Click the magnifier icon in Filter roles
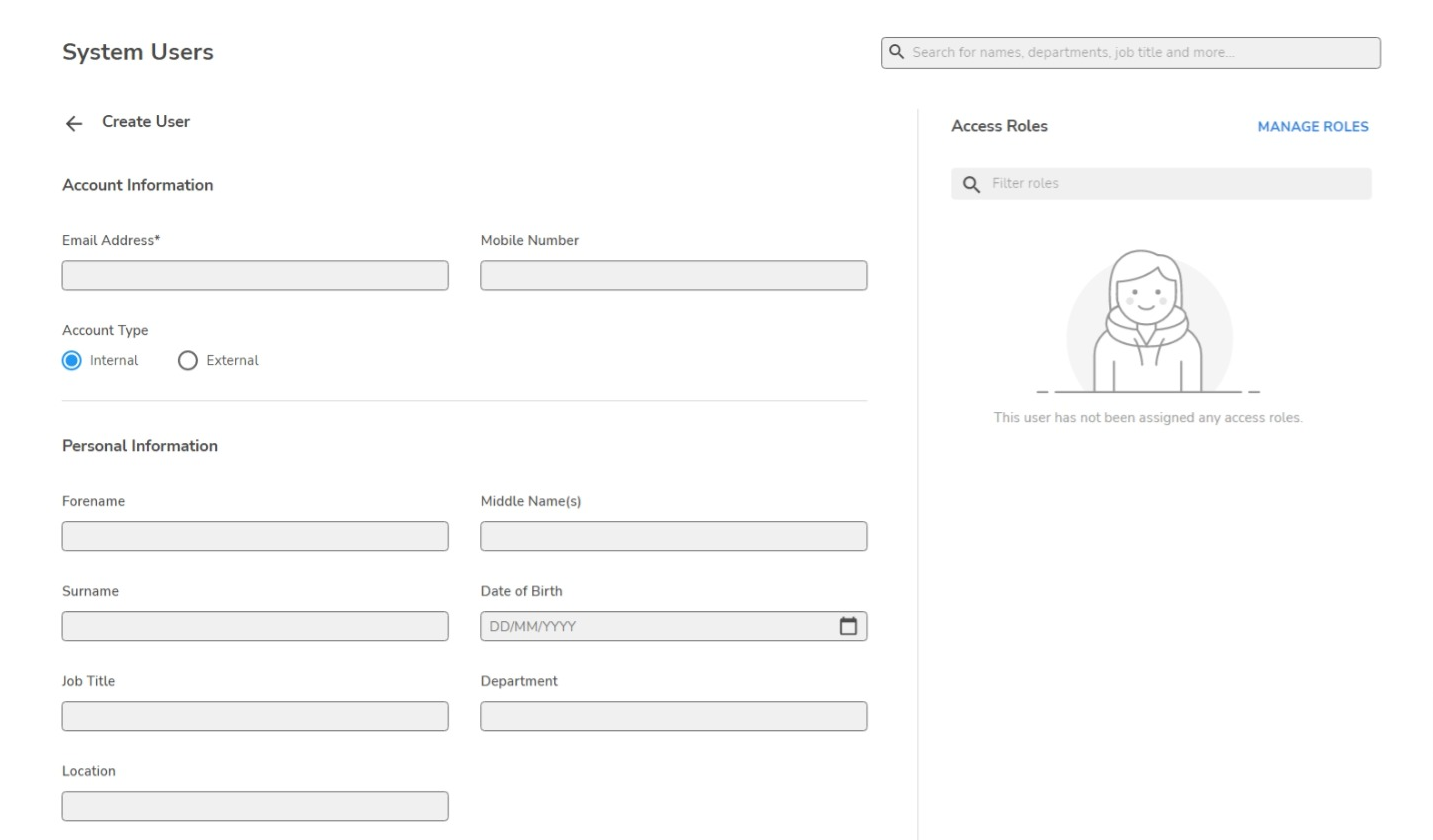1433x840 pixels. pyautogui.click(x=970, y=184)
